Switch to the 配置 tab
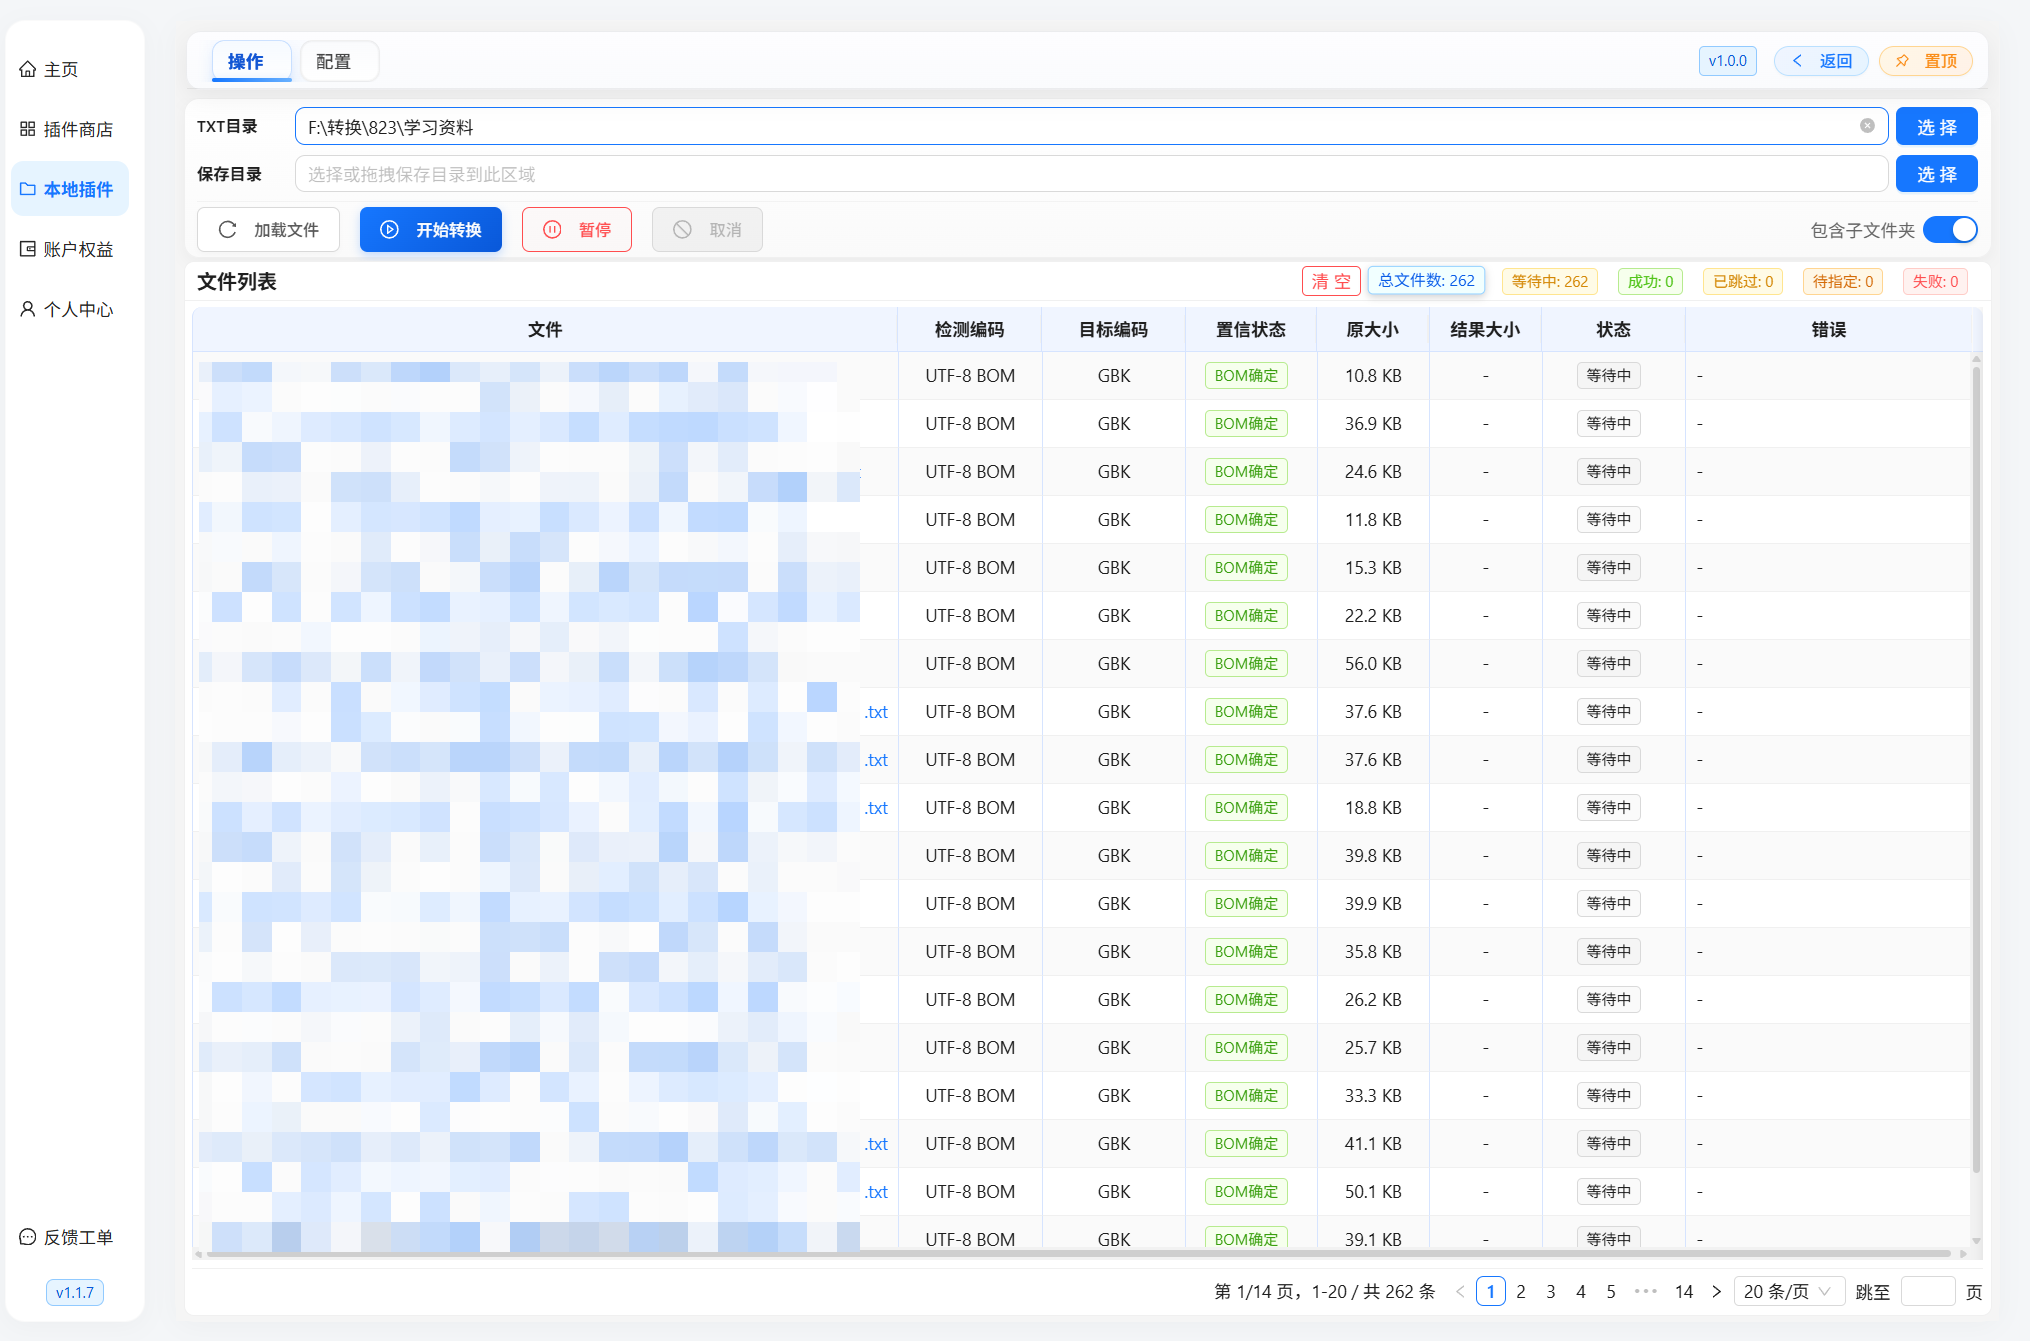Image resolution: width=2030 pixels, height=1341 pixels. coord(339,61)
